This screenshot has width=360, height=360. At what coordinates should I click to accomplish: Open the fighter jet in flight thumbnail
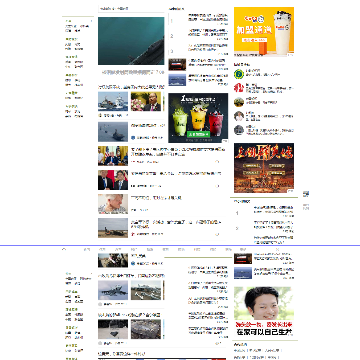pos(113,290)
